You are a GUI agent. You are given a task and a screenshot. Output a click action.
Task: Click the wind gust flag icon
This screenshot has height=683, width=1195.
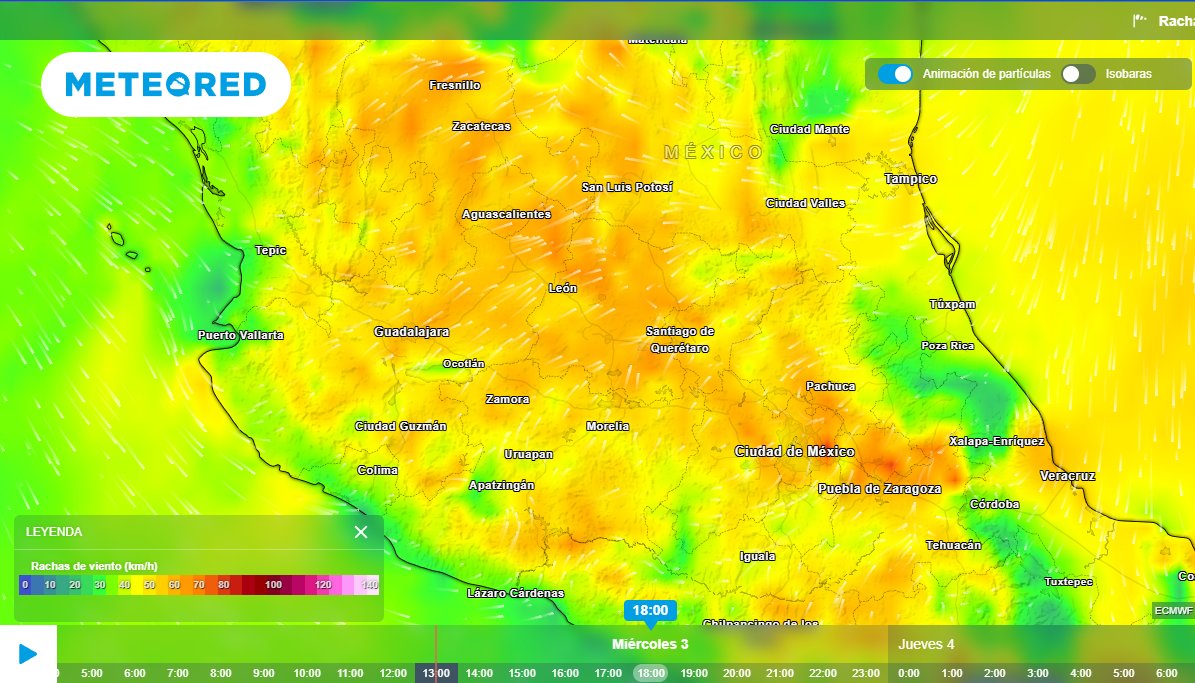1139,21
